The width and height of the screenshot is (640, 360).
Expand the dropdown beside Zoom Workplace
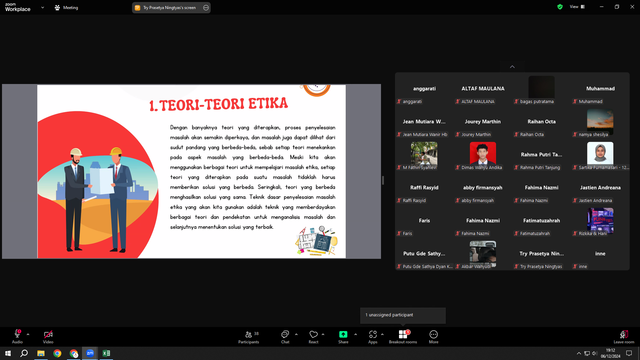tap(42, 7)
